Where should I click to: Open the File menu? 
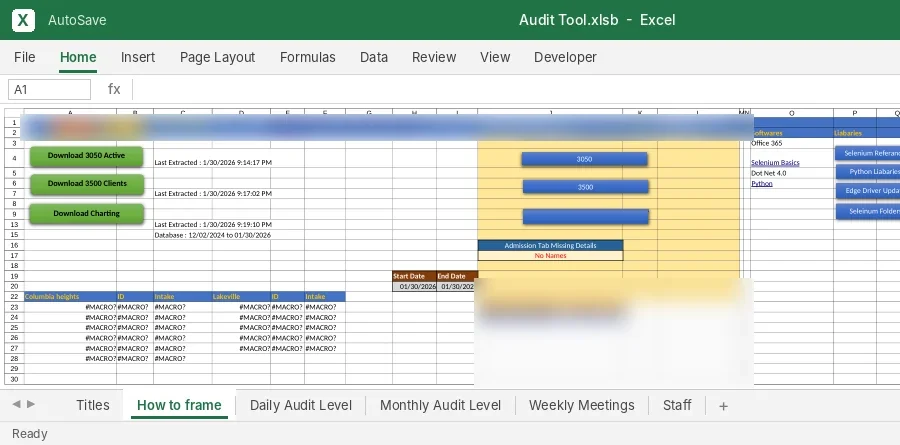(25, 57)
